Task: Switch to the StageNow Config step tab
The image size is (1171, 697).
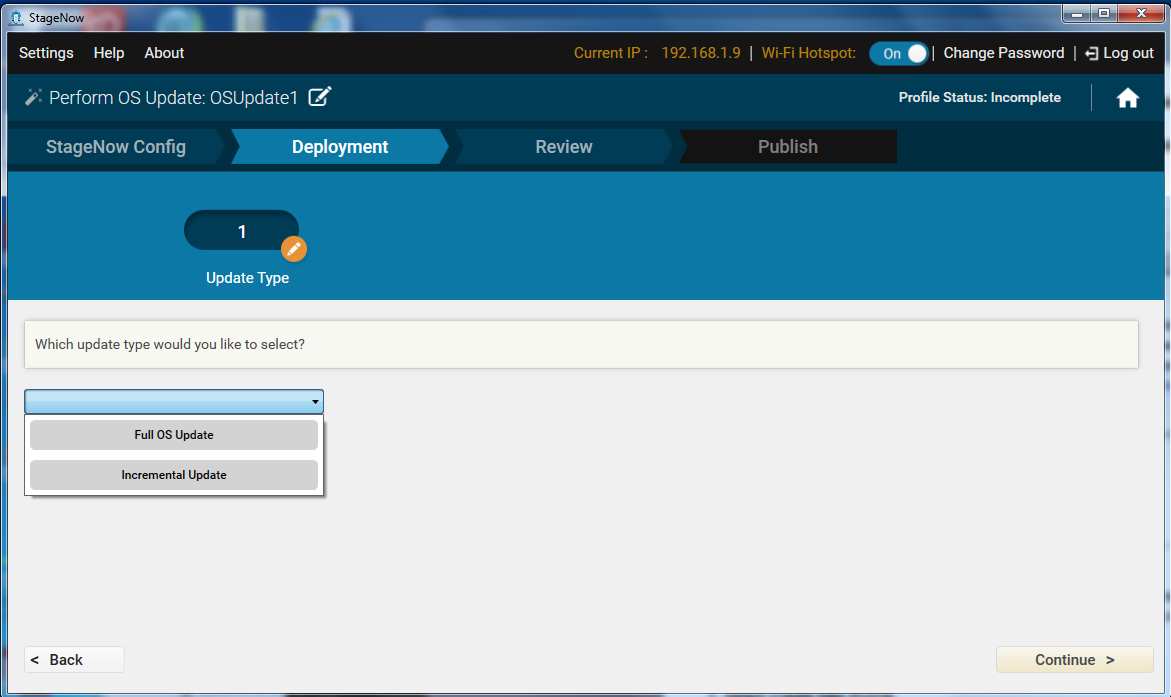Action: (116, 147)
